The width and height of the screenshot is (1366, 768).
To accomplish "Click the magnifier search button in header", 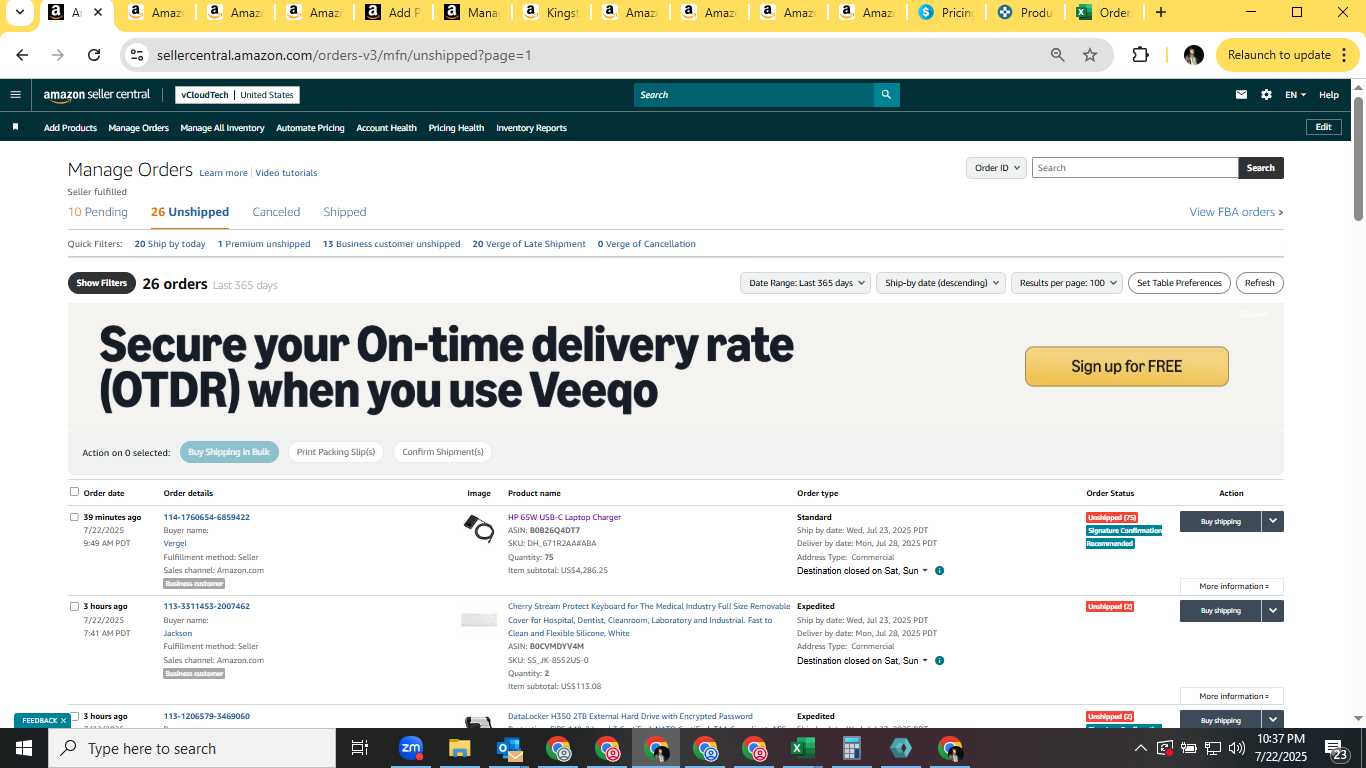I will [x=886, y=95].
